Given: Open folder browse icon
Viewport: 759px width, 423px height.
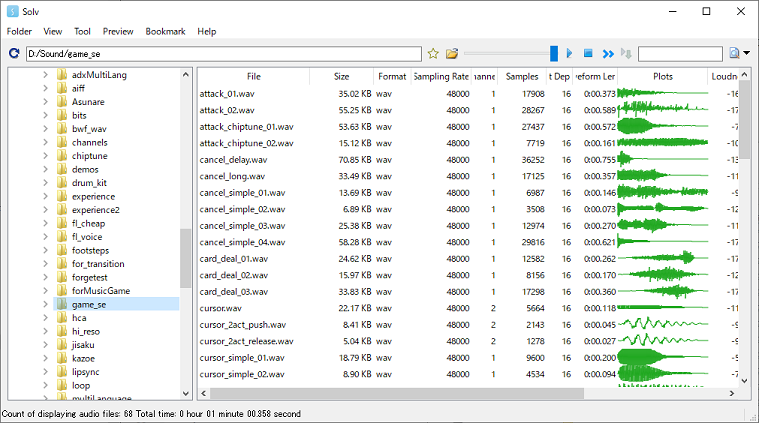Looking at the screenshot, I should (x=452, y=54).
